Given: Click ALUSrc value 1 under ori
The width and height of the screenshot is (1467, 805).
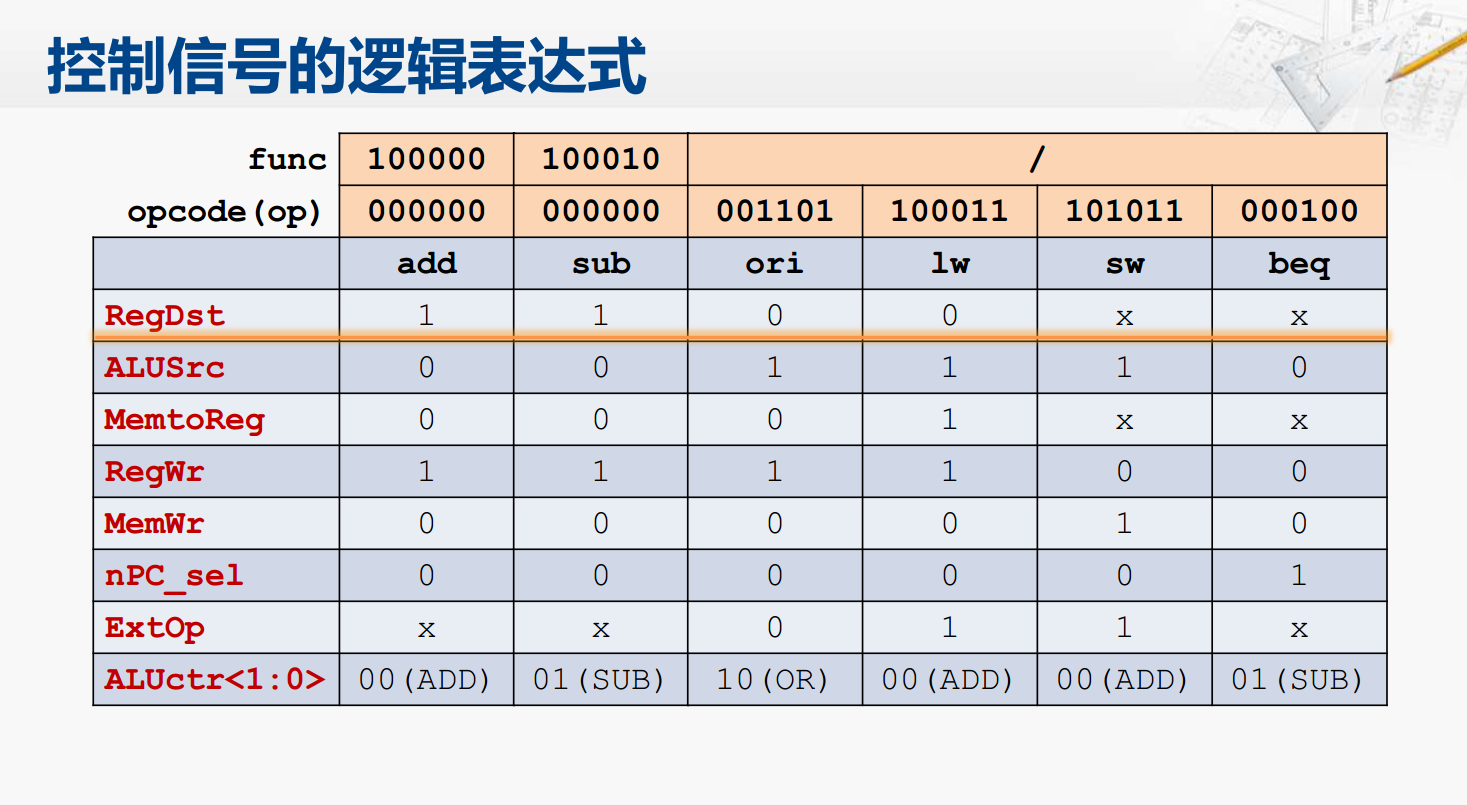Looking at the screenshot, I should [775, 368].
